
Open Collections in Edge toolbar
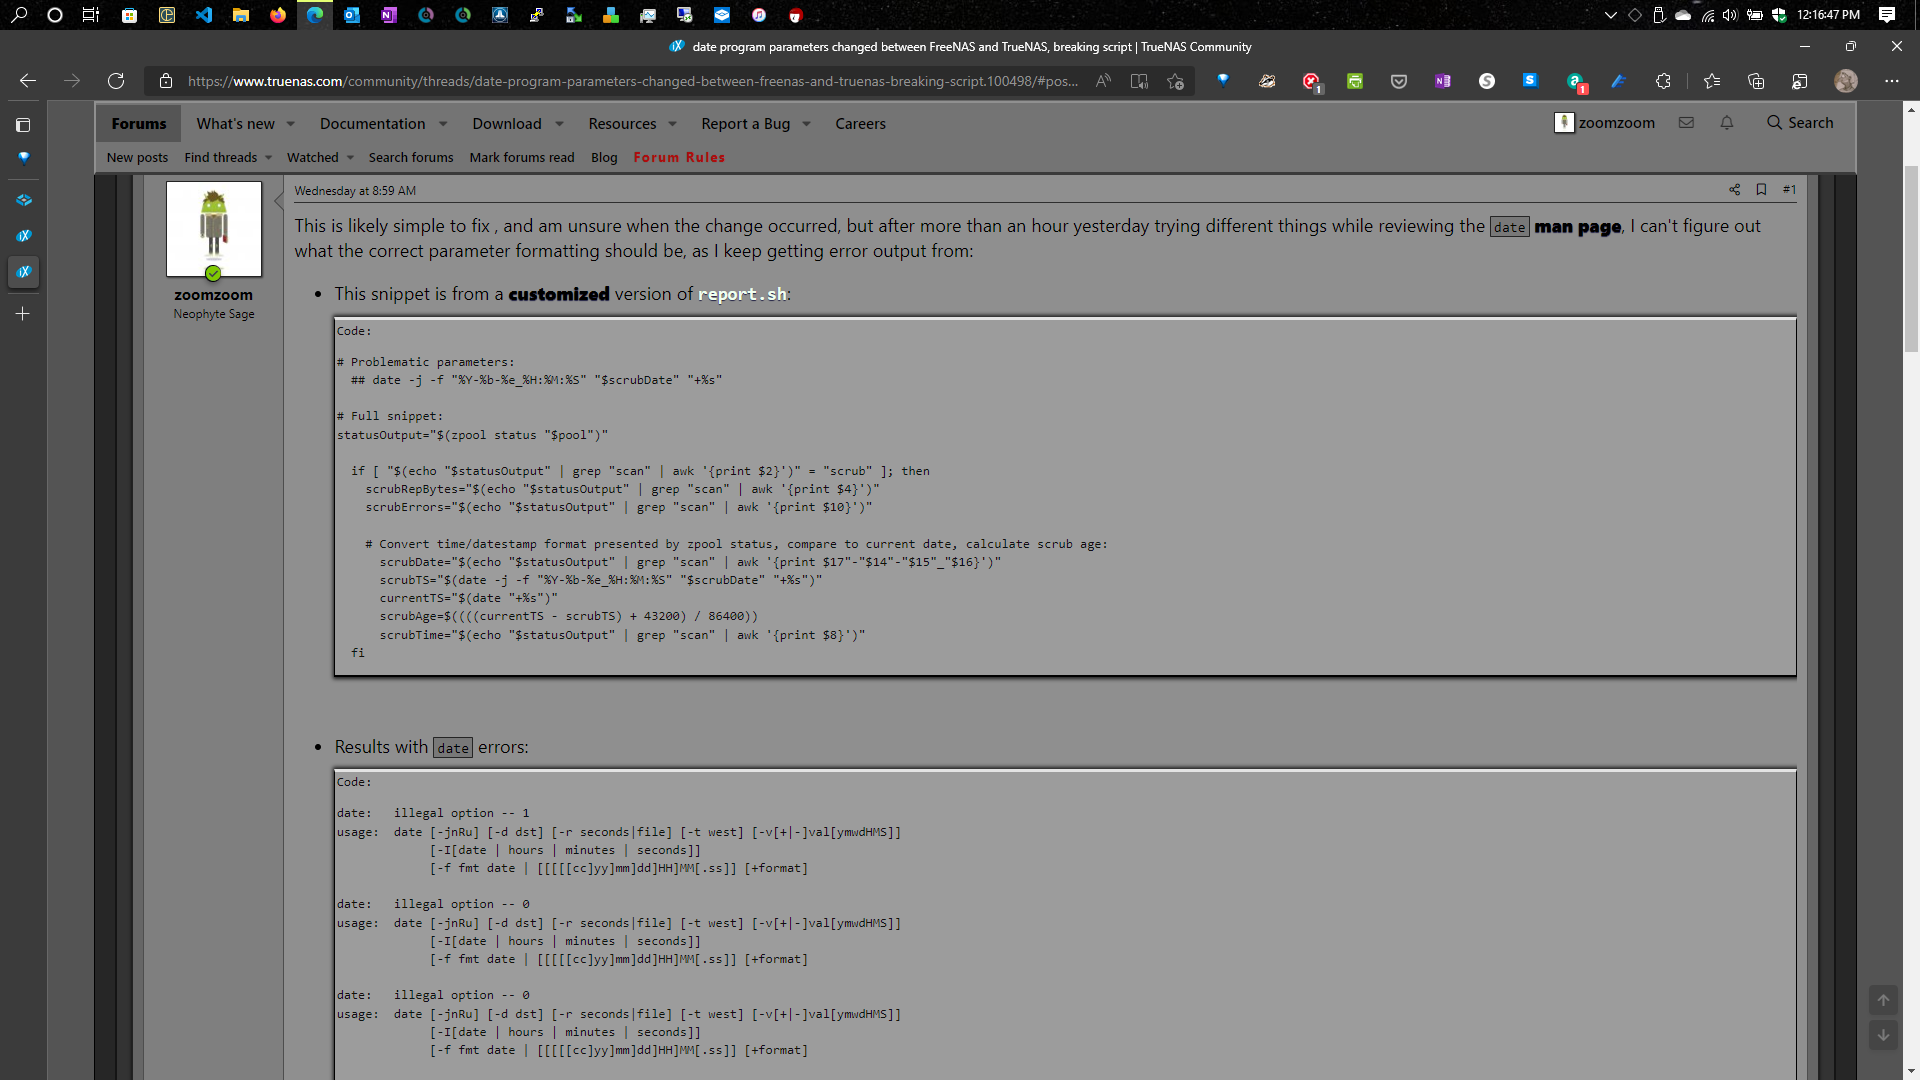pyautogui.click(x=1756, y=81)
